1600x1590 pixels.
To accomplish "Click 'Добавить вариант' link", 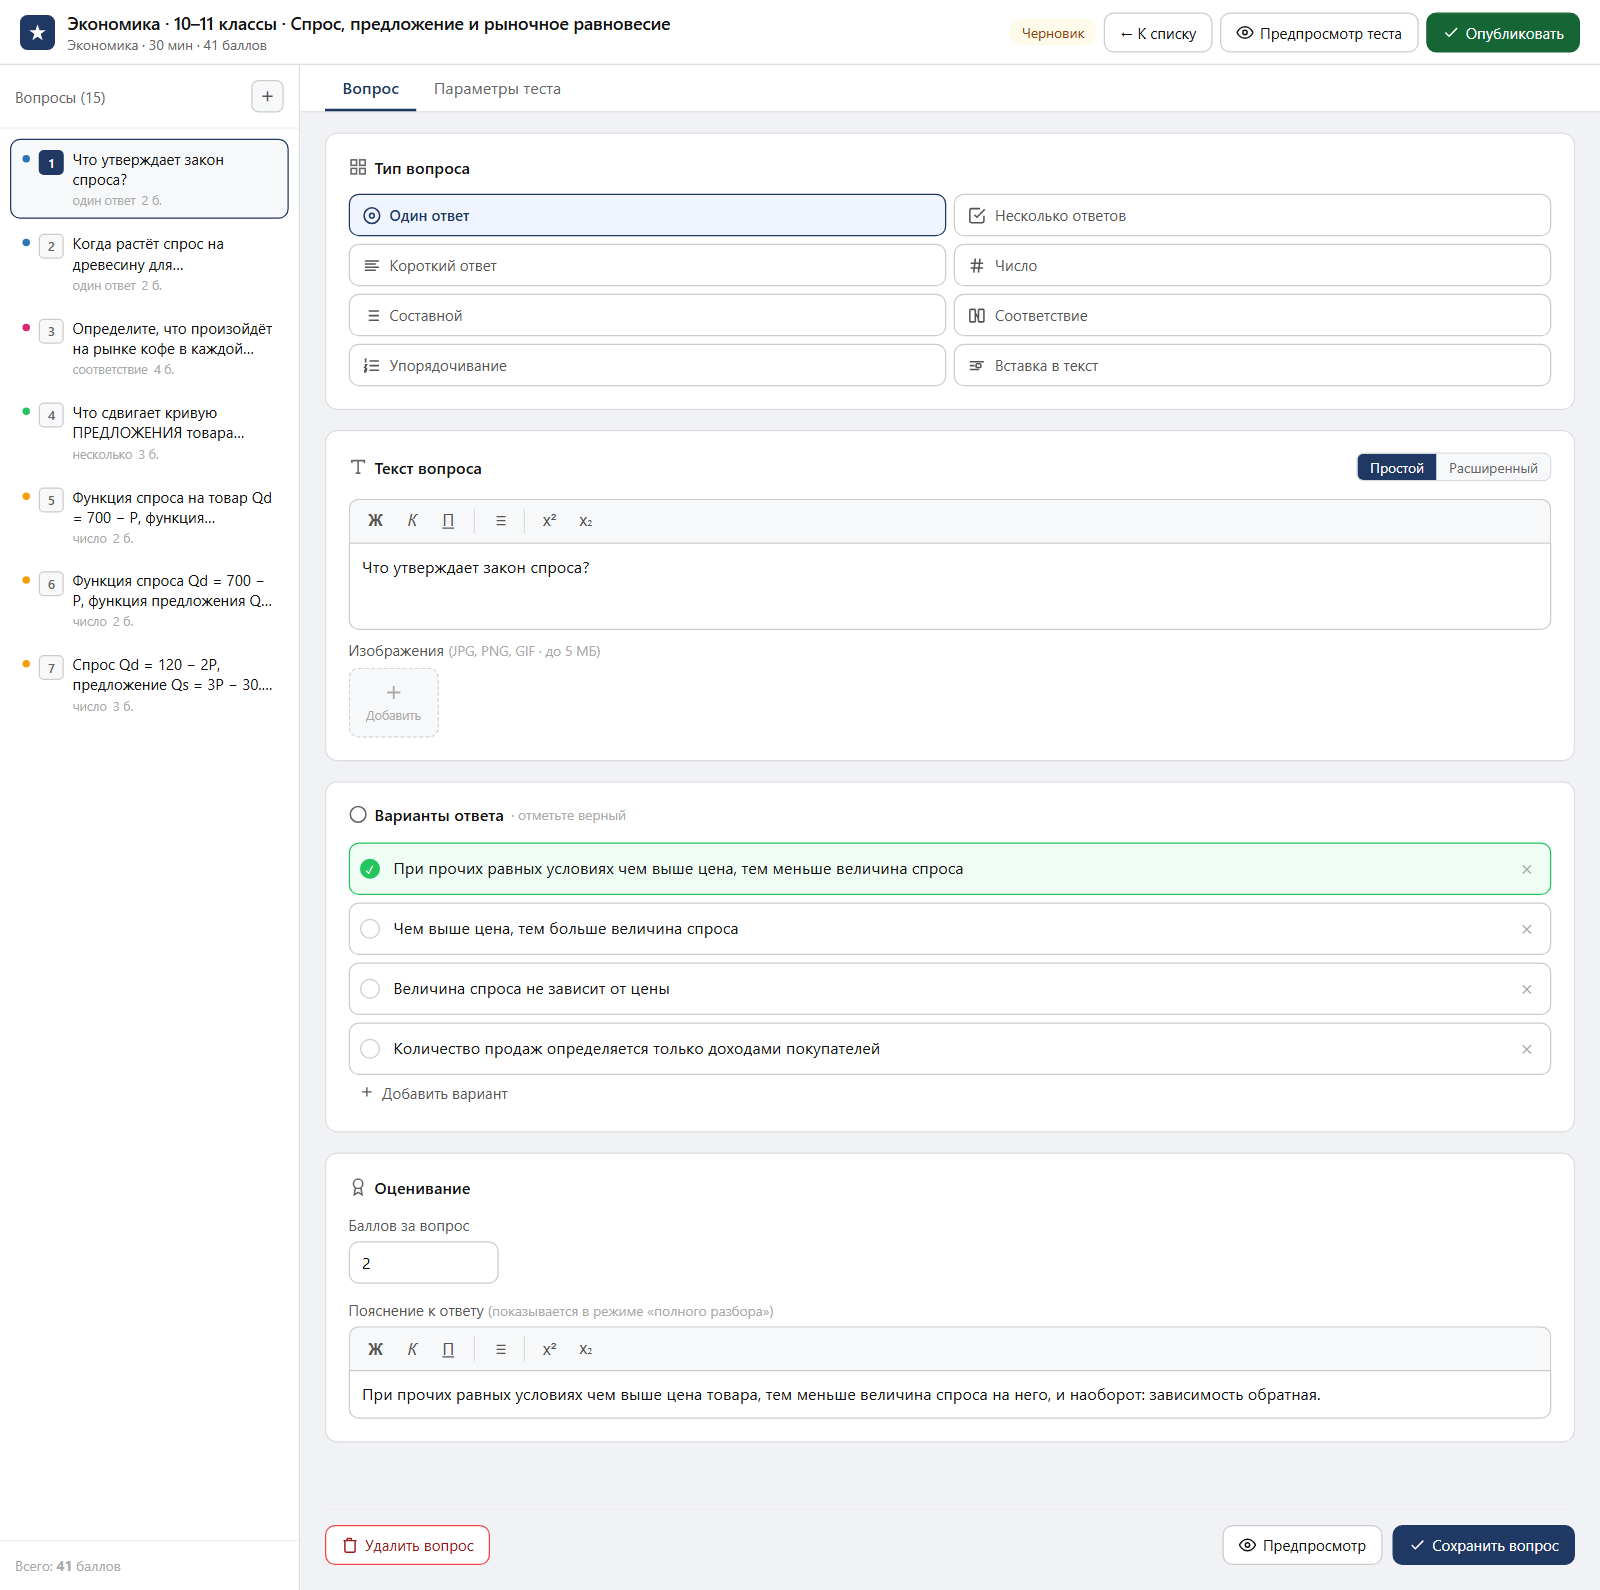I will point(434,1093).
